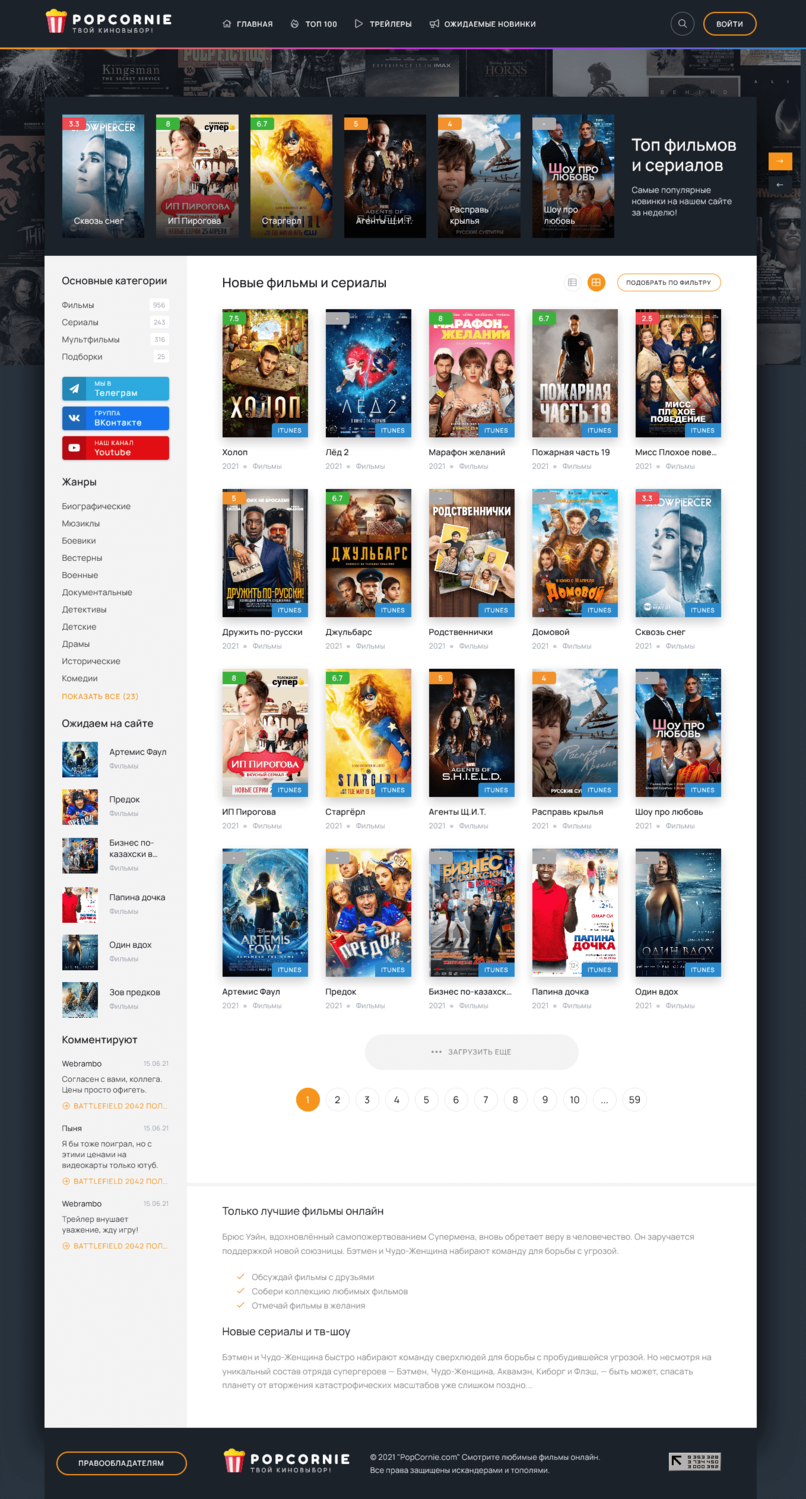
Task: Open the Документальные genre
Action: click(97, 592)
